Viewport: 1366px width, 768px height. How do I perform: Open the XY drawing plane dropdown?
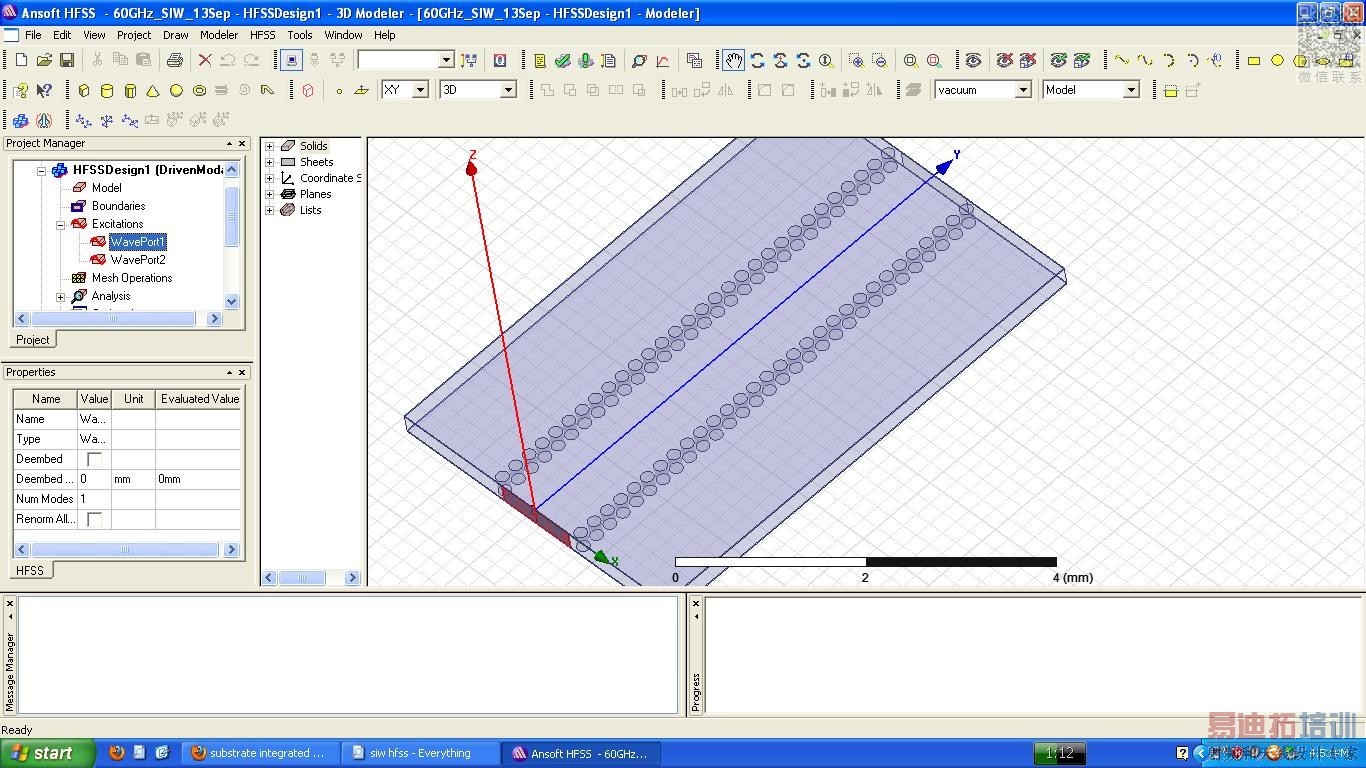[421, 90]
